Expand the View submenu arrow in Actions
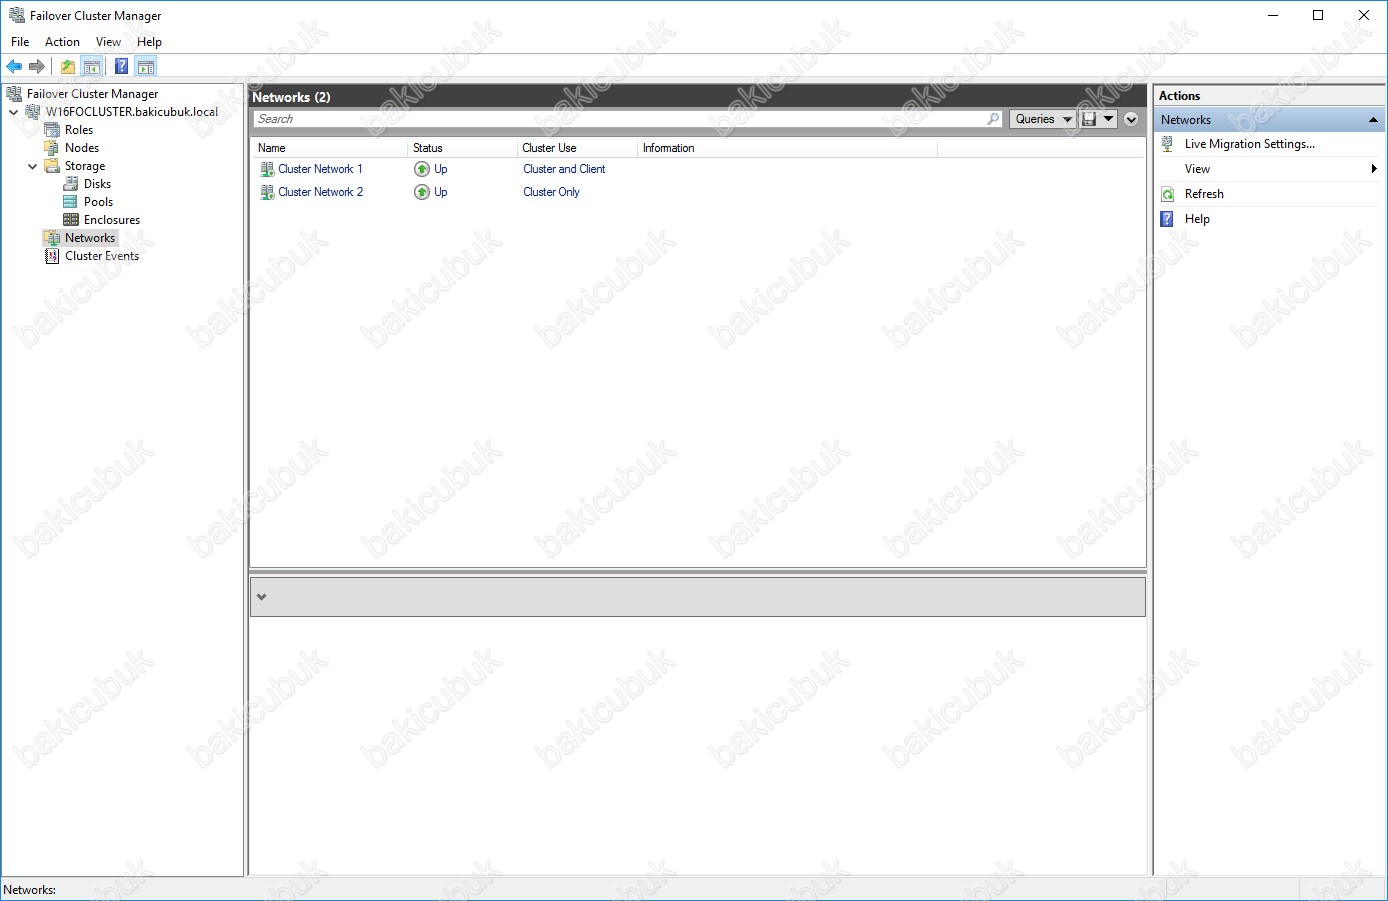The height and width of the screenshot is (901, 1388). 1374,169
